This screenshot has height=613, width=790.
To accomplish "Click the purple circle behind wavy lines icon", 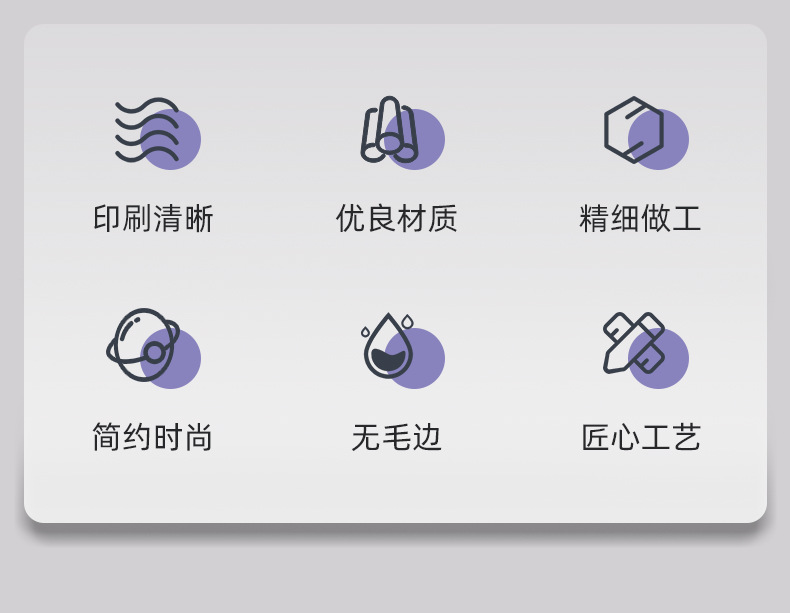I will [x=170, y=140].
